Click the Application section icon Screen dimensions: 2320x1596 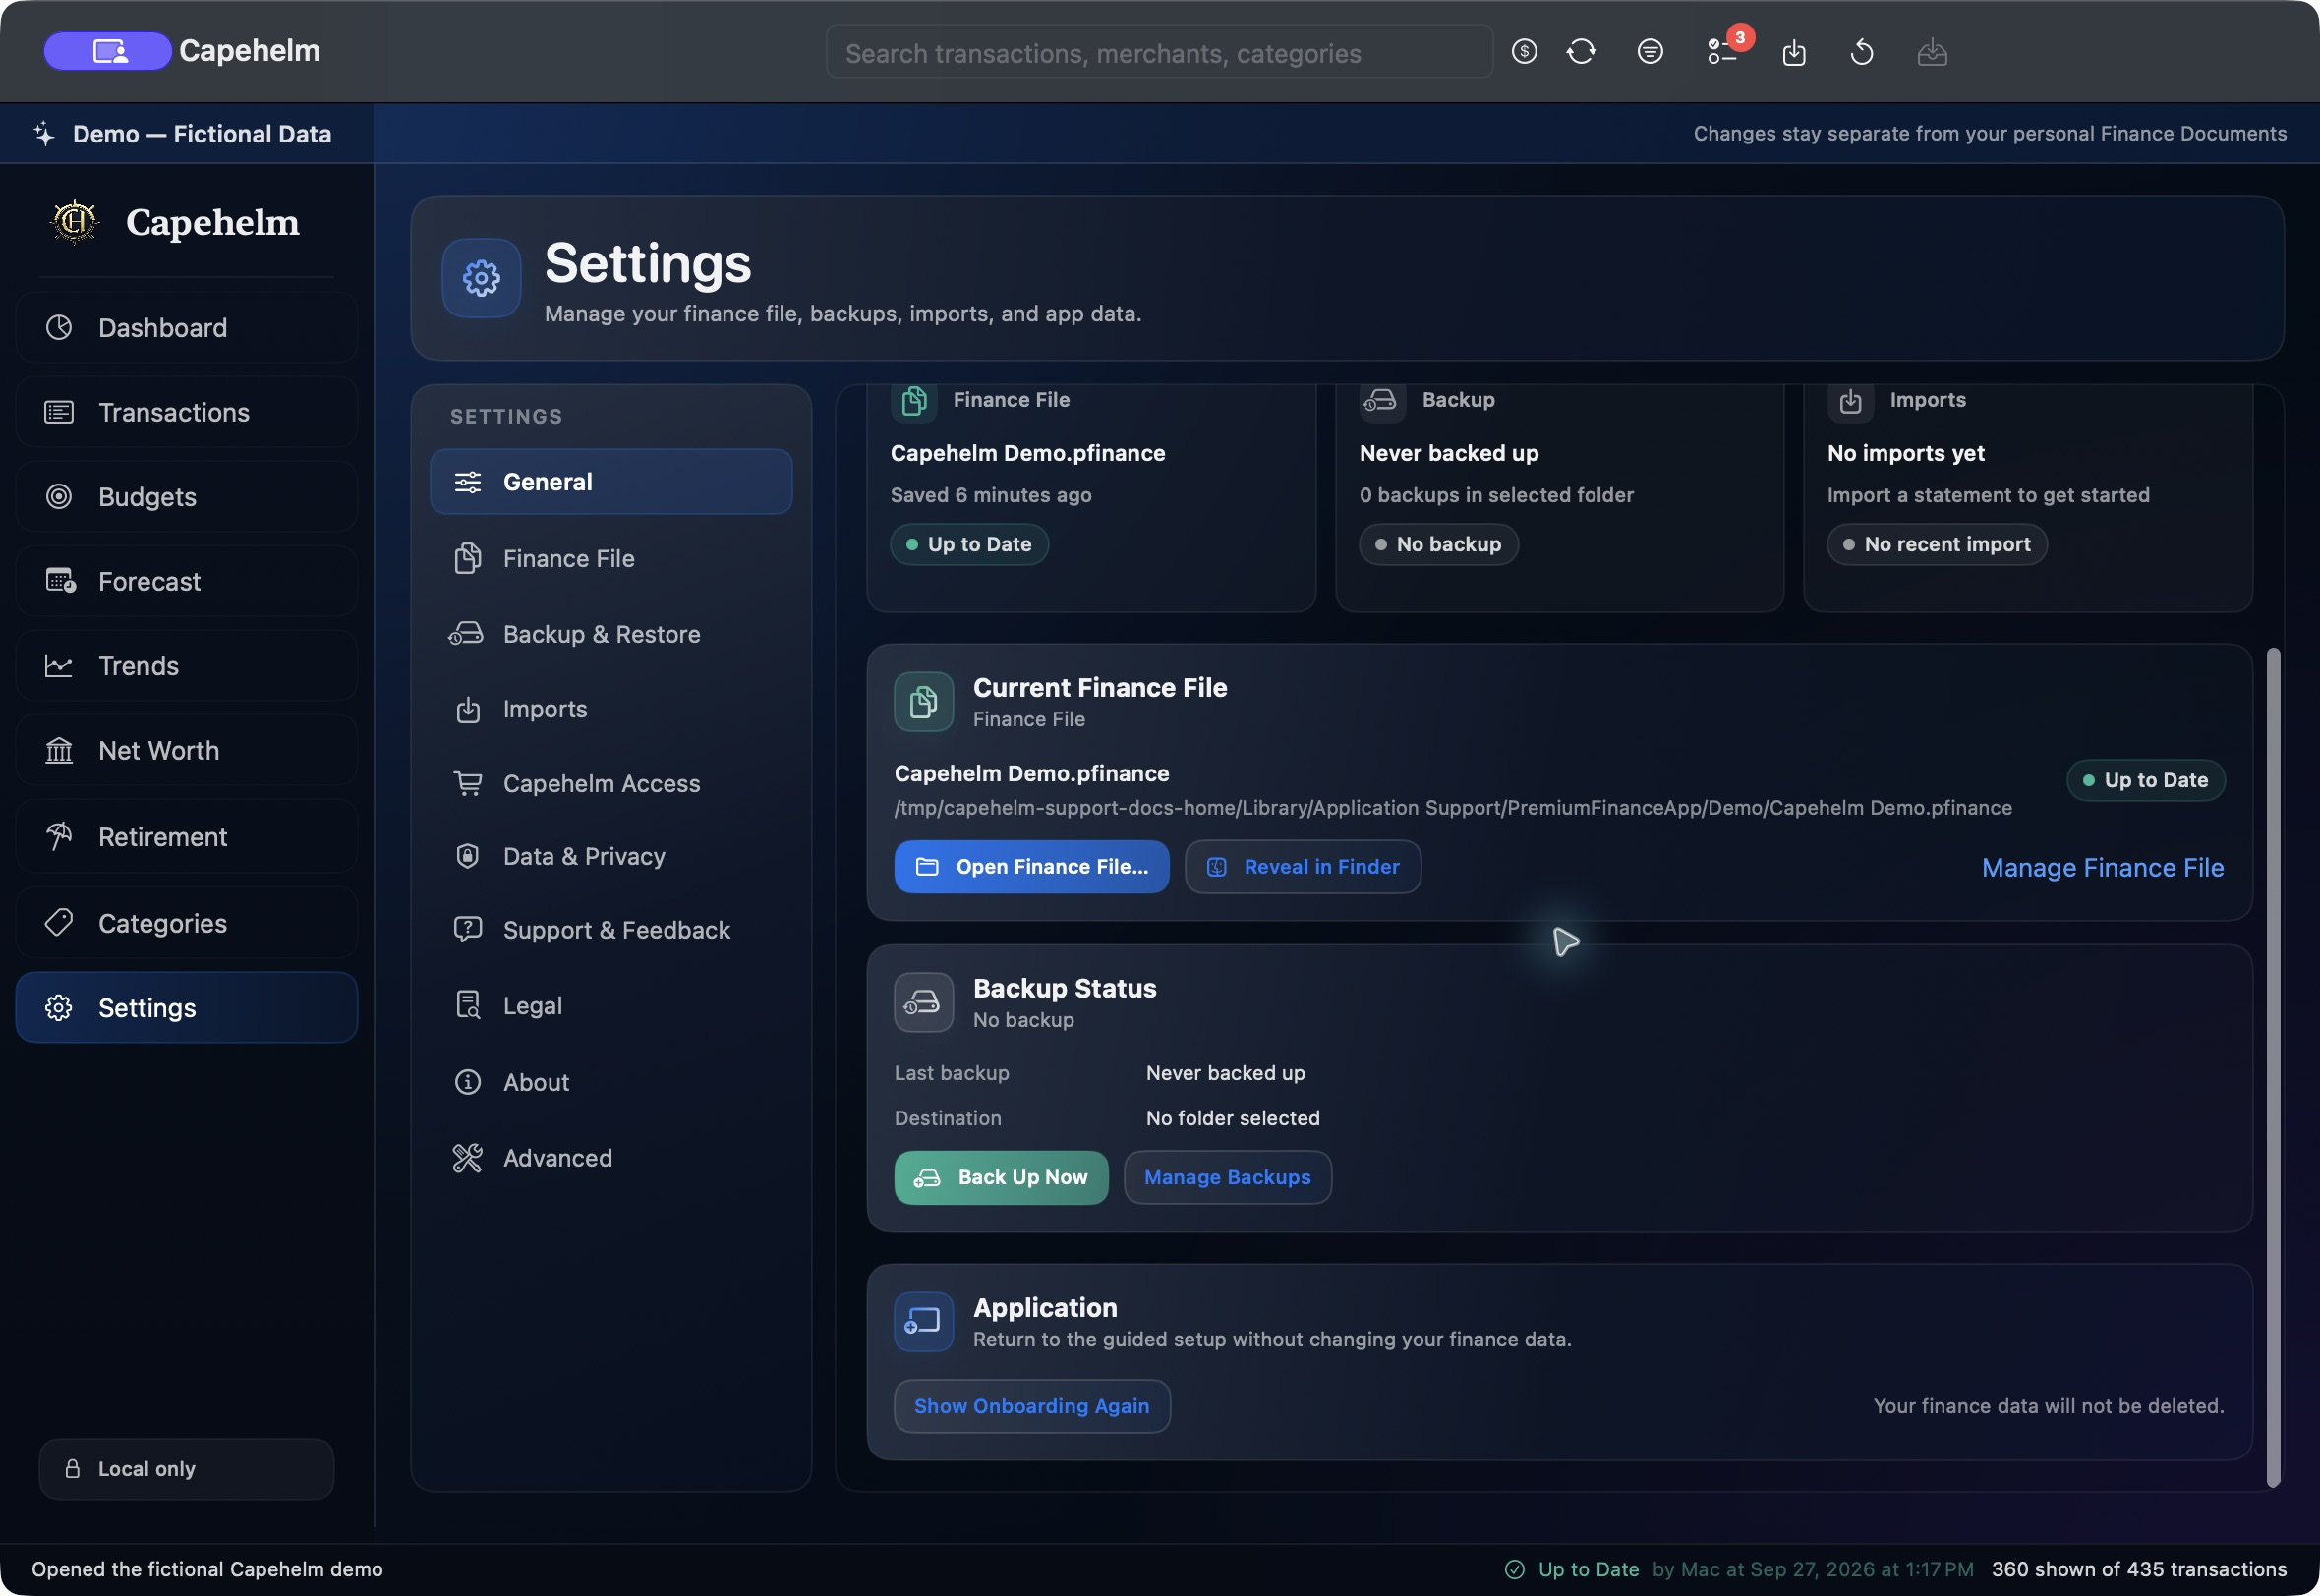pos(923,1322)
